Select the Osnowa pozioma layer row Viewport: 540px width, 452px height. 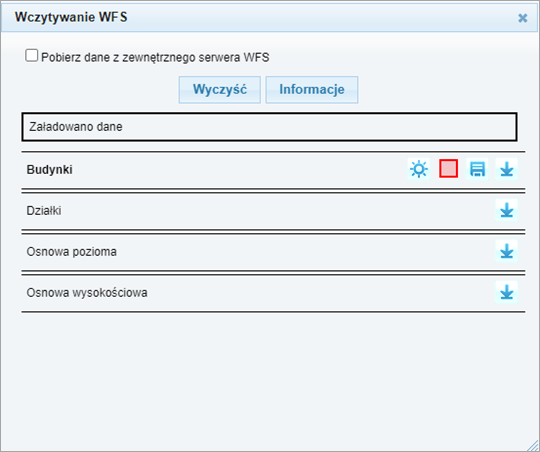pos(273,251)
